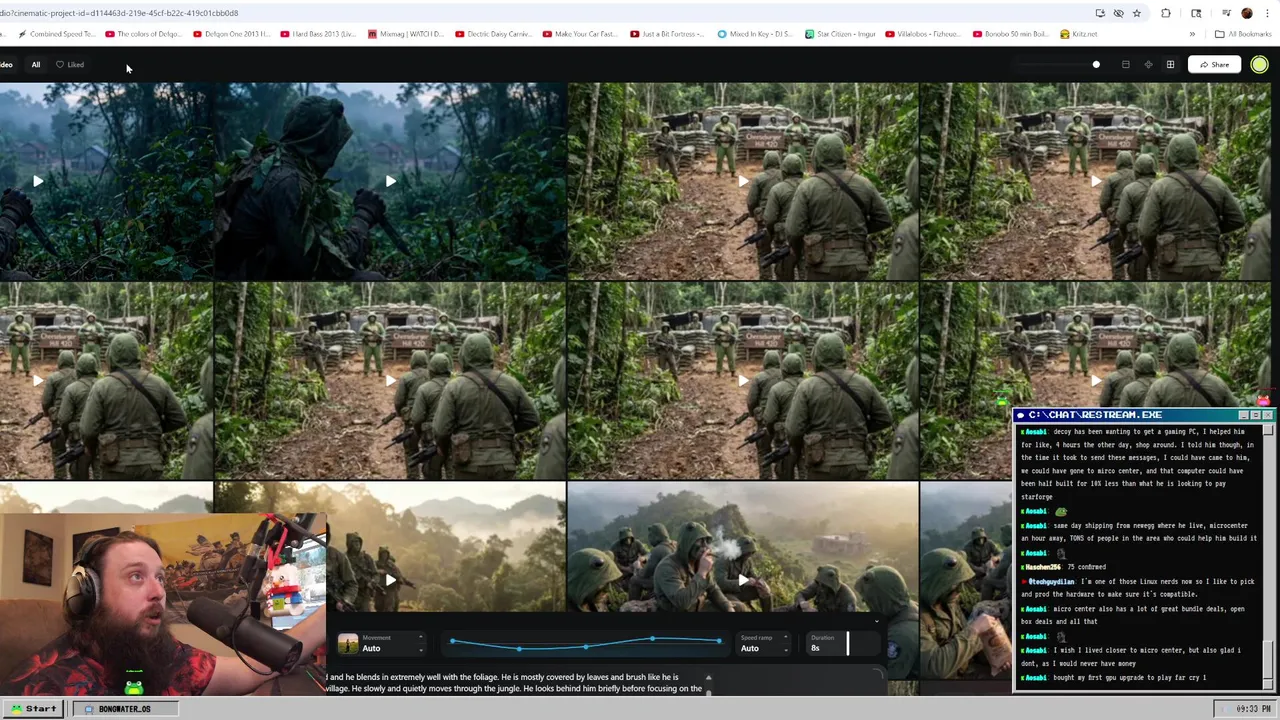This screenshot has width=1280, height=720.
Task: Open the Chrome three-dot menu
Action: [x=1266, y=13]
